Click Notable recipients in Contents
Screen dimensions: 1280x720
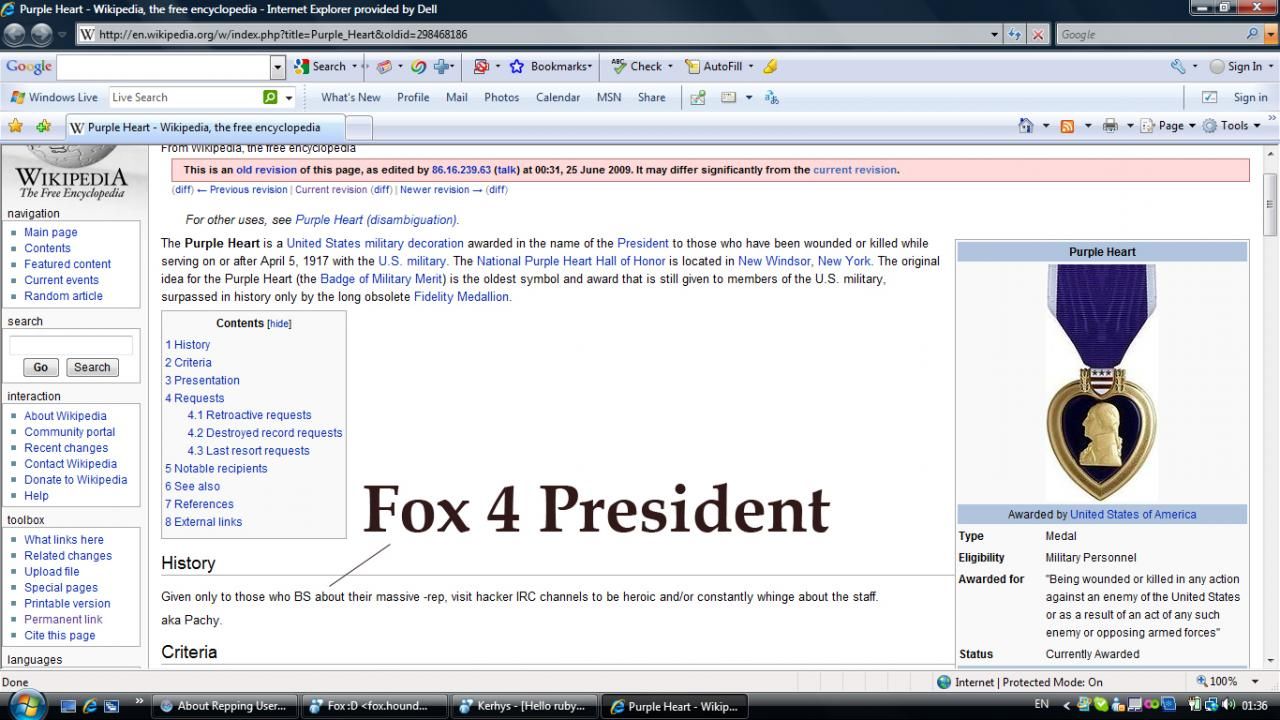coord(216,468)
